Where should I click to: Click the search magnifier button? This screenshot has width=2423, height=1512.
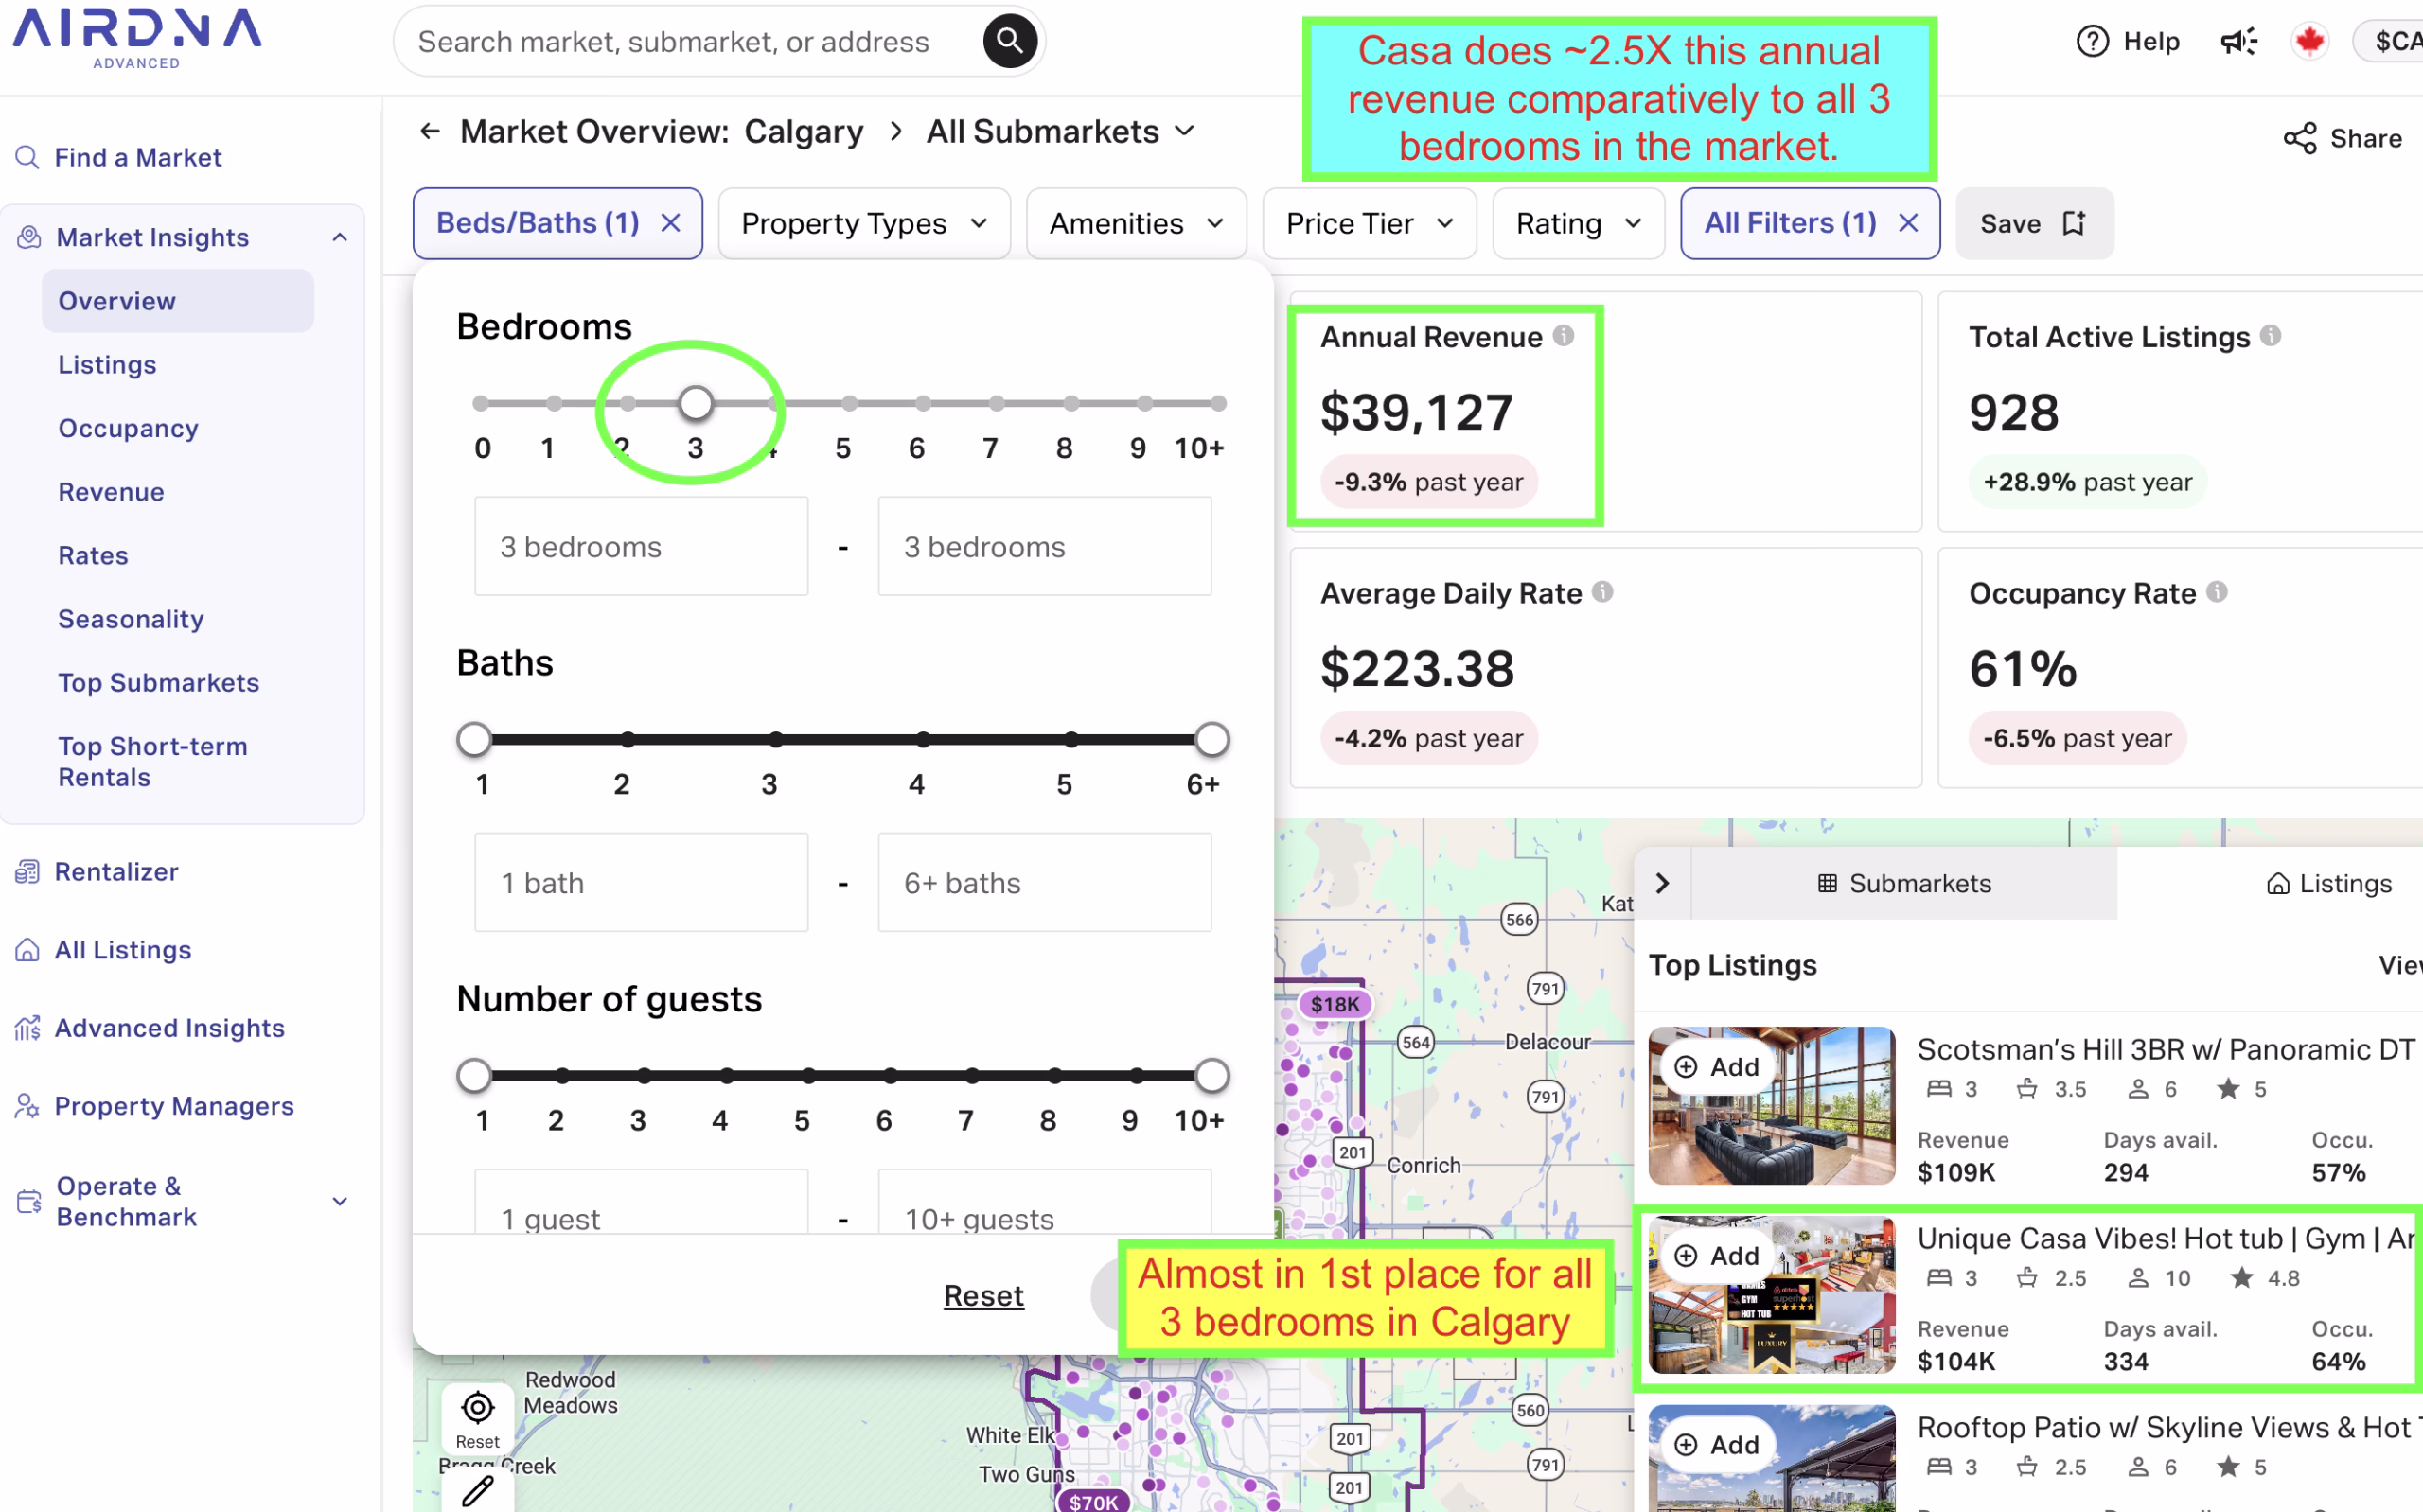(x=1009, y=41)
